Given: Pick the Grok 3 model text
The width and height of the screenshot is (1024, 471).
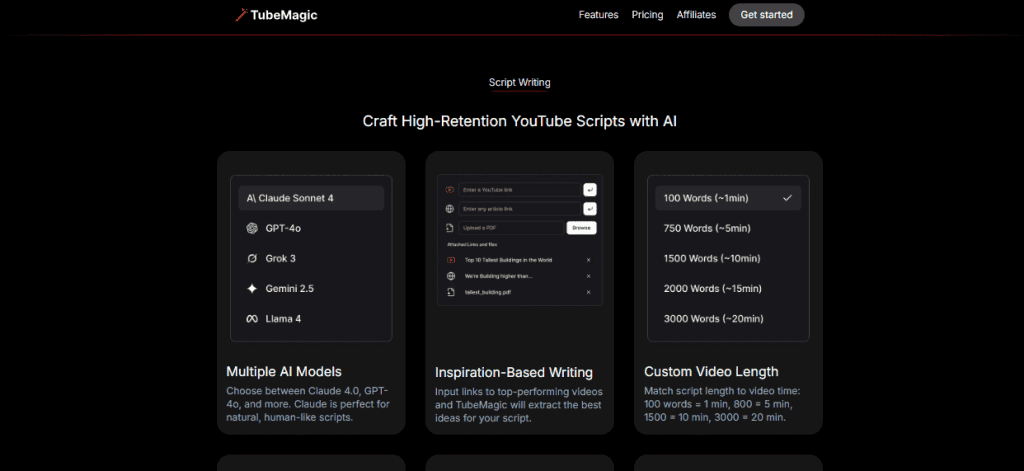Looking at the screenshot, I should (x=280, y=259).
